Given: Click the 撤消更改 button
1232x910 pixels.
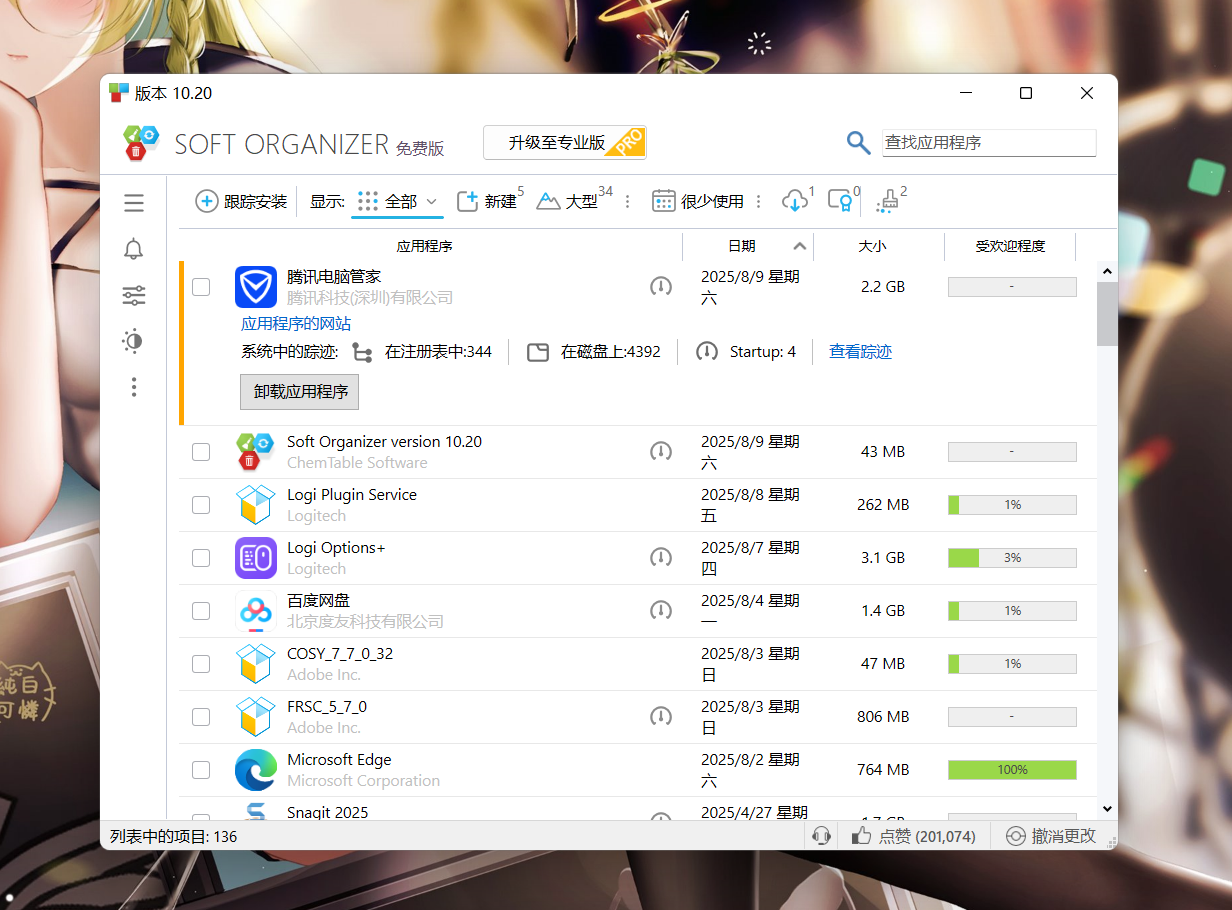Looking at the screenshot, I should 1050,836.
